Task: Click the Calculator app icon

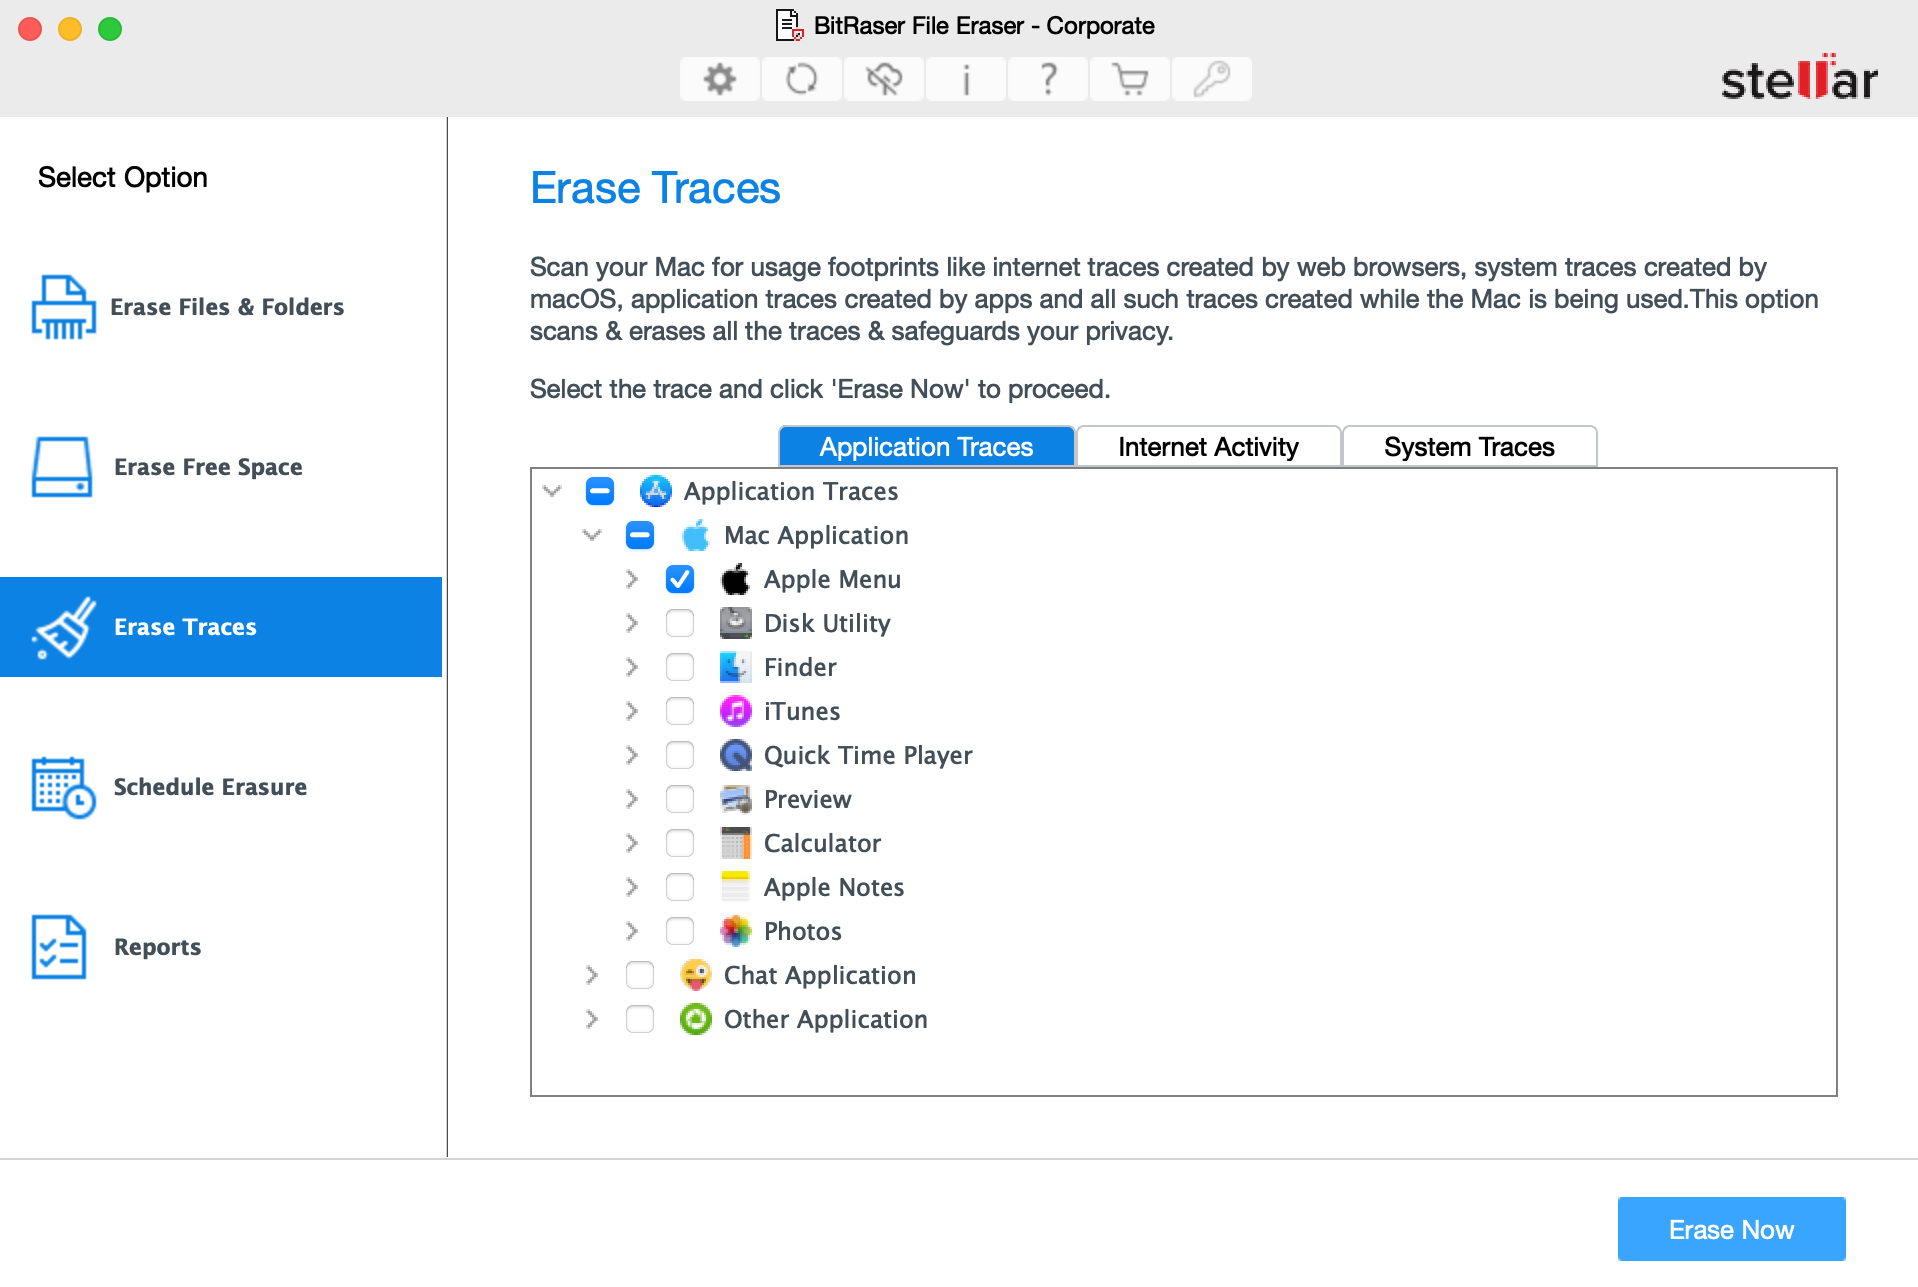Action: click(735, 843)
